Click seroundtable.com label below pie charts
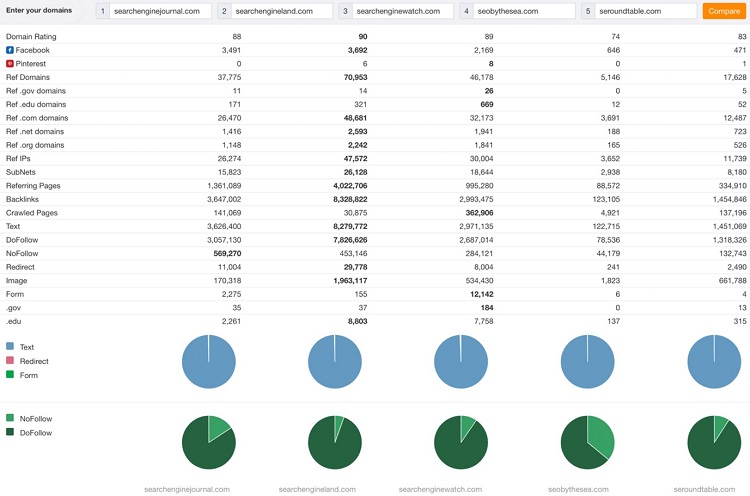Viewport: 750px width, 496px height. tap(704, 489)
